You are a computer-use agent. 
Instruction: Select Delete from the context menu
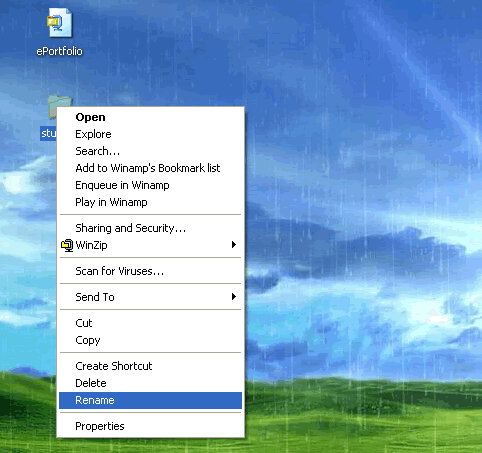point(150,383)
